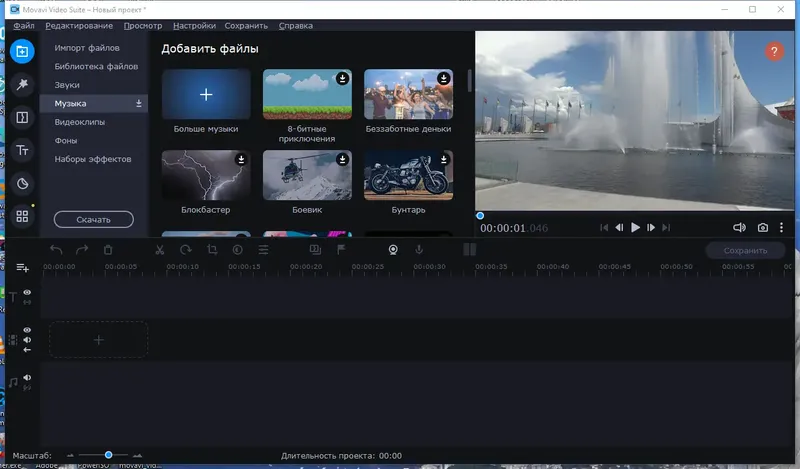The width and height of the screenshot is (800, 469).
Task: Click download arrow beside Музыка
Action: pyautogui.click(x=138, y=104)
